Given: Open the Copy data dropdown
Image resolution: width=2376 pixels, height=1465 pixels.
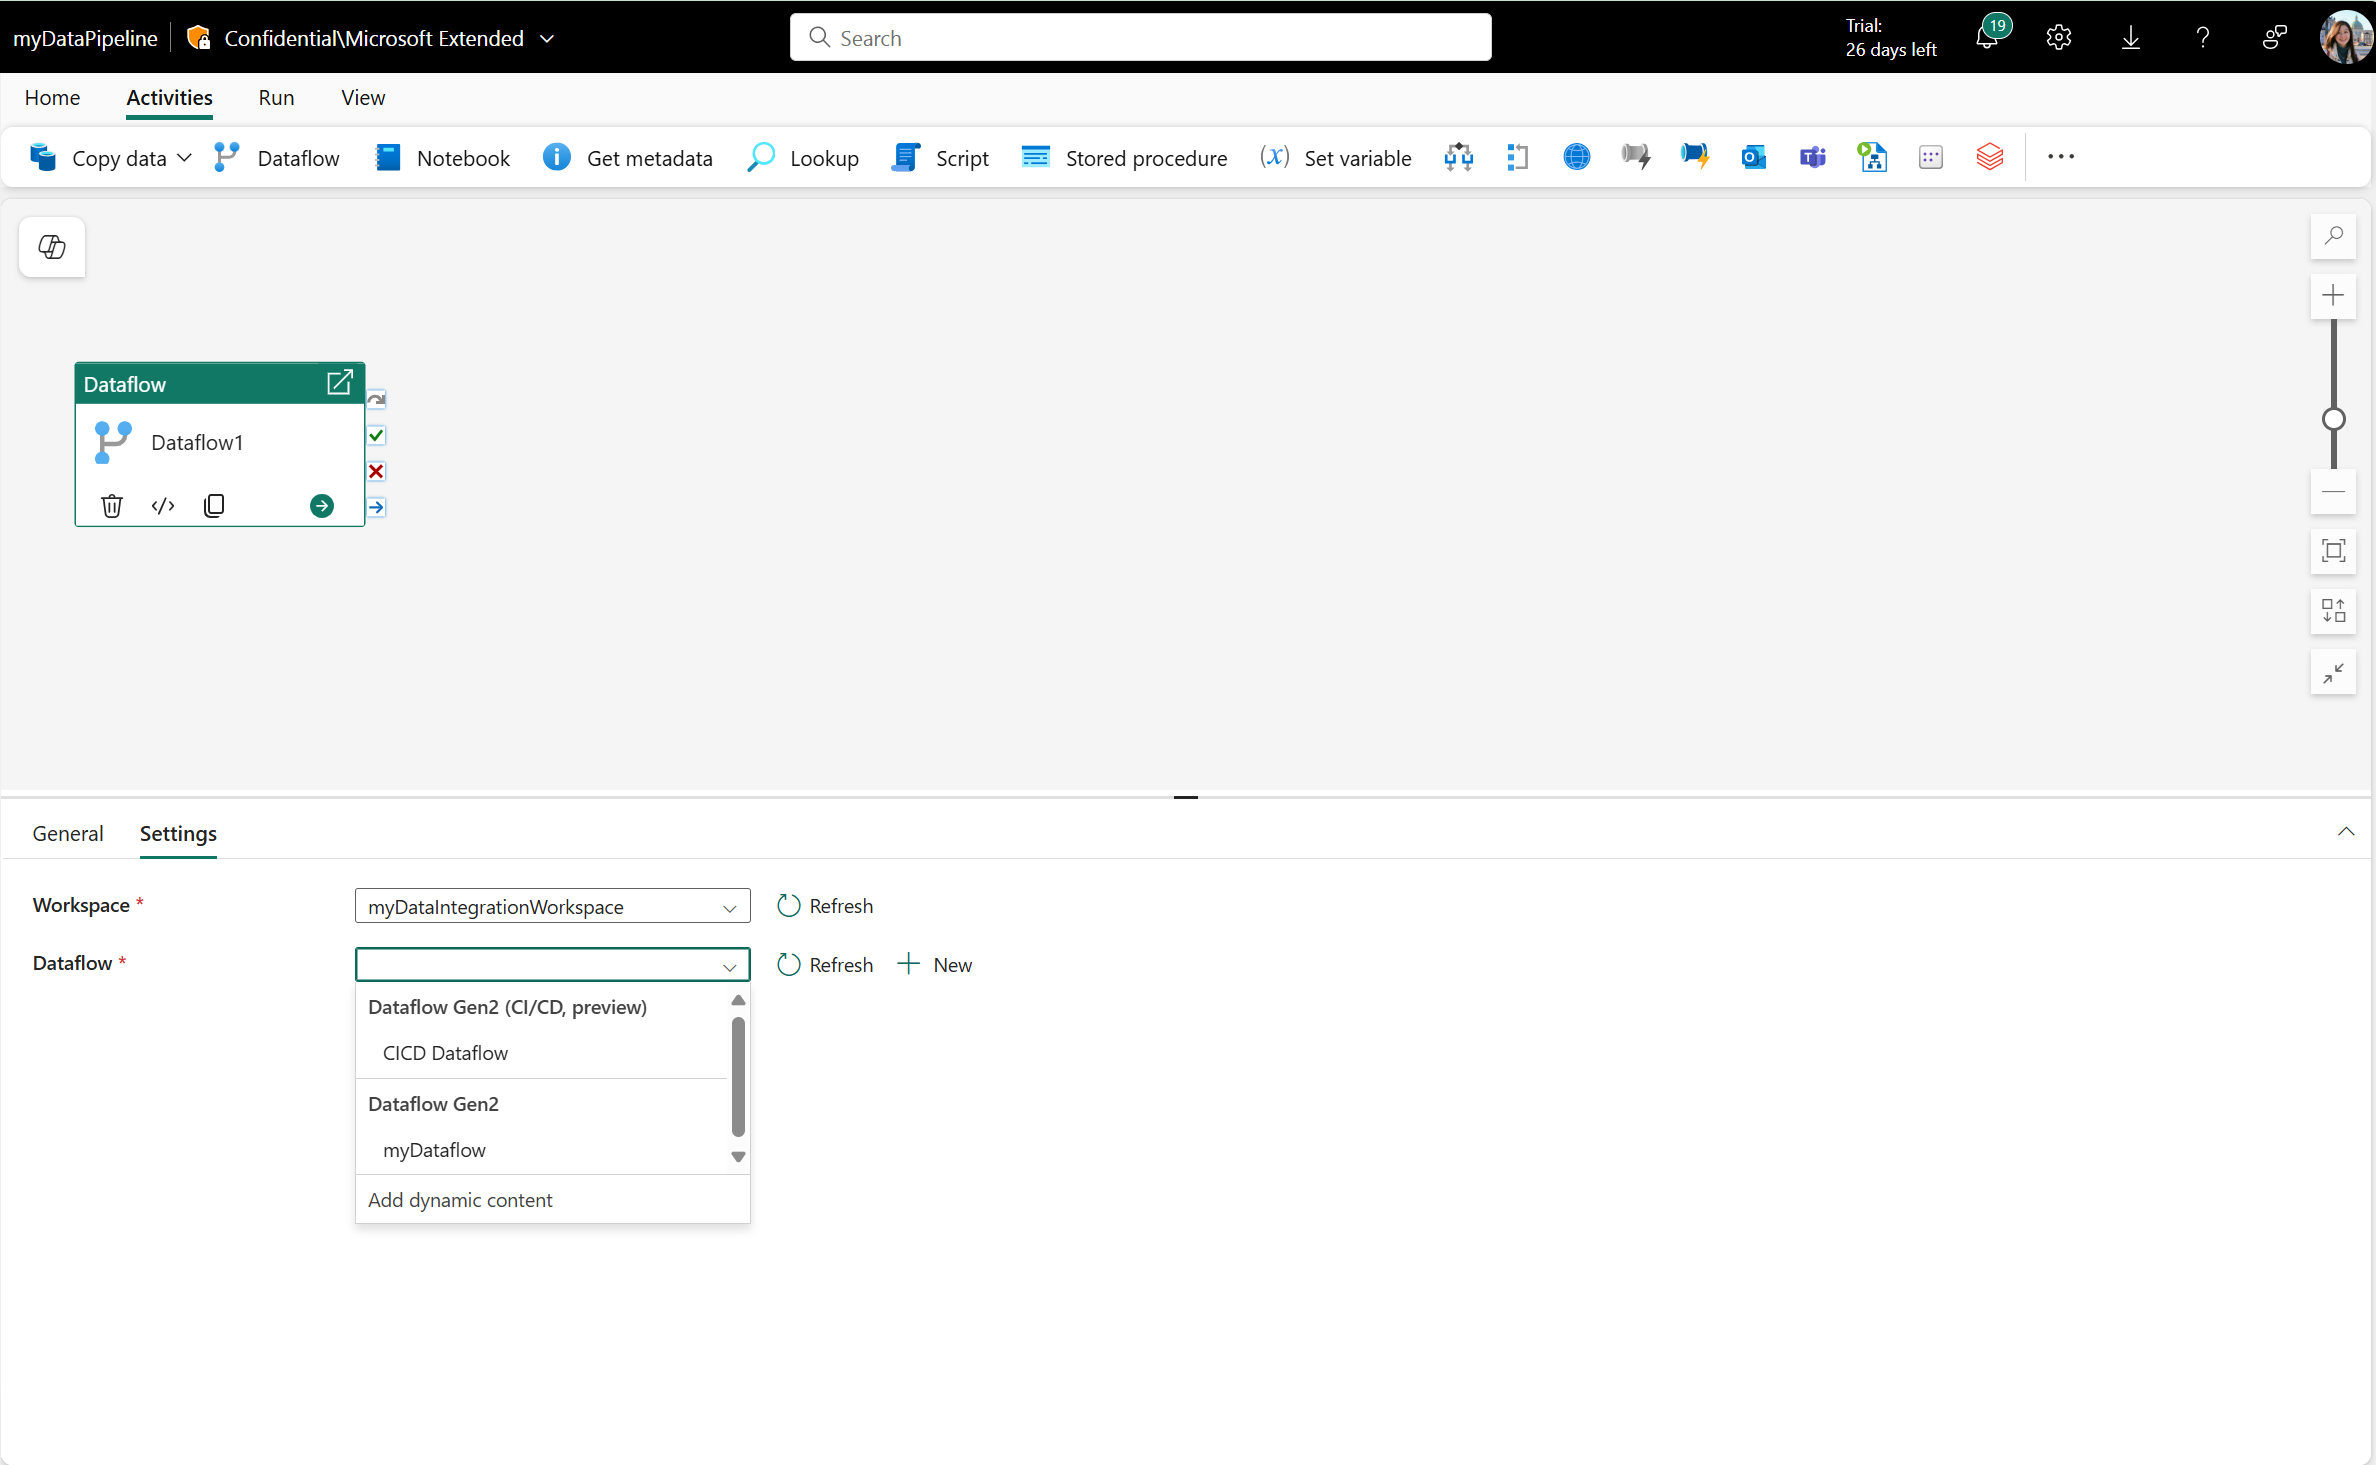Looking at the screenshot, I should (x=184, y=157).
